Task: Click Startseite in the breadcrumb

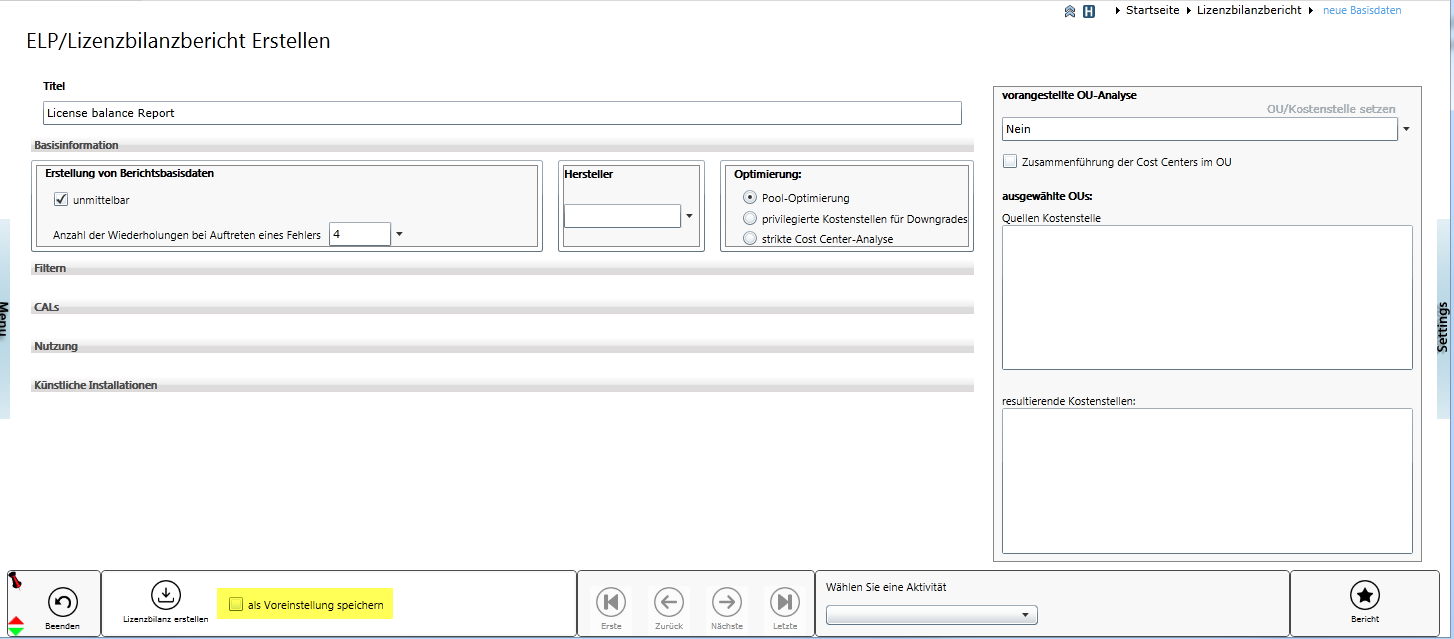Action: (x=1152, y=10)
